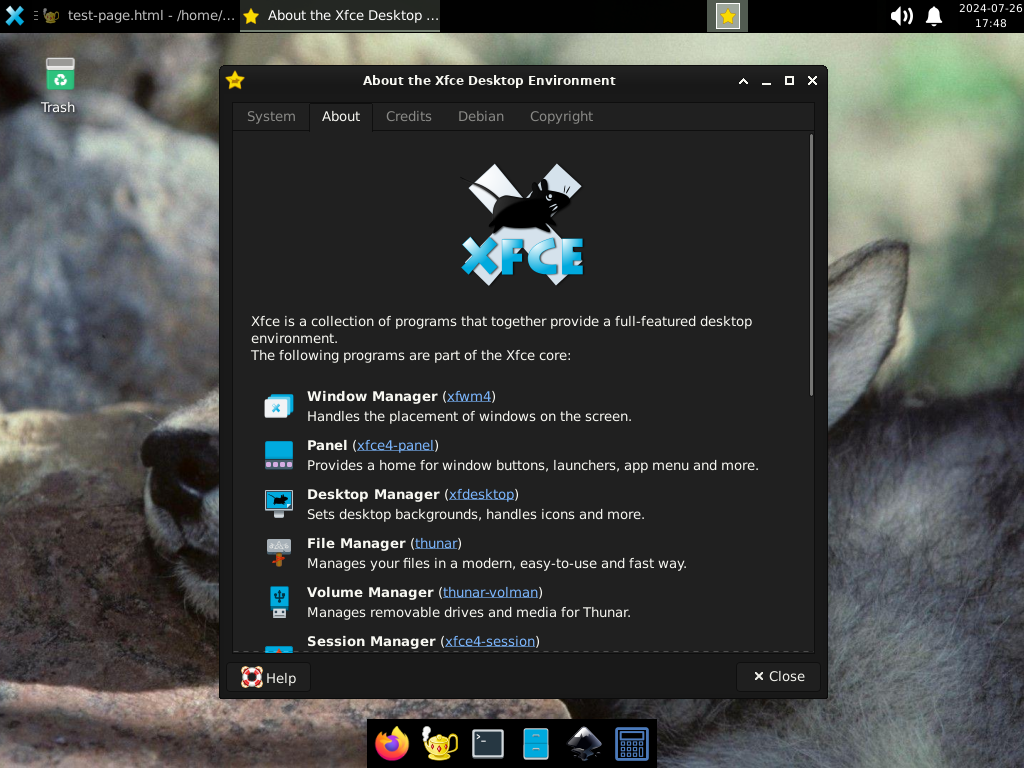Click the Window Manager icon in the dialog

pos(278,405)
